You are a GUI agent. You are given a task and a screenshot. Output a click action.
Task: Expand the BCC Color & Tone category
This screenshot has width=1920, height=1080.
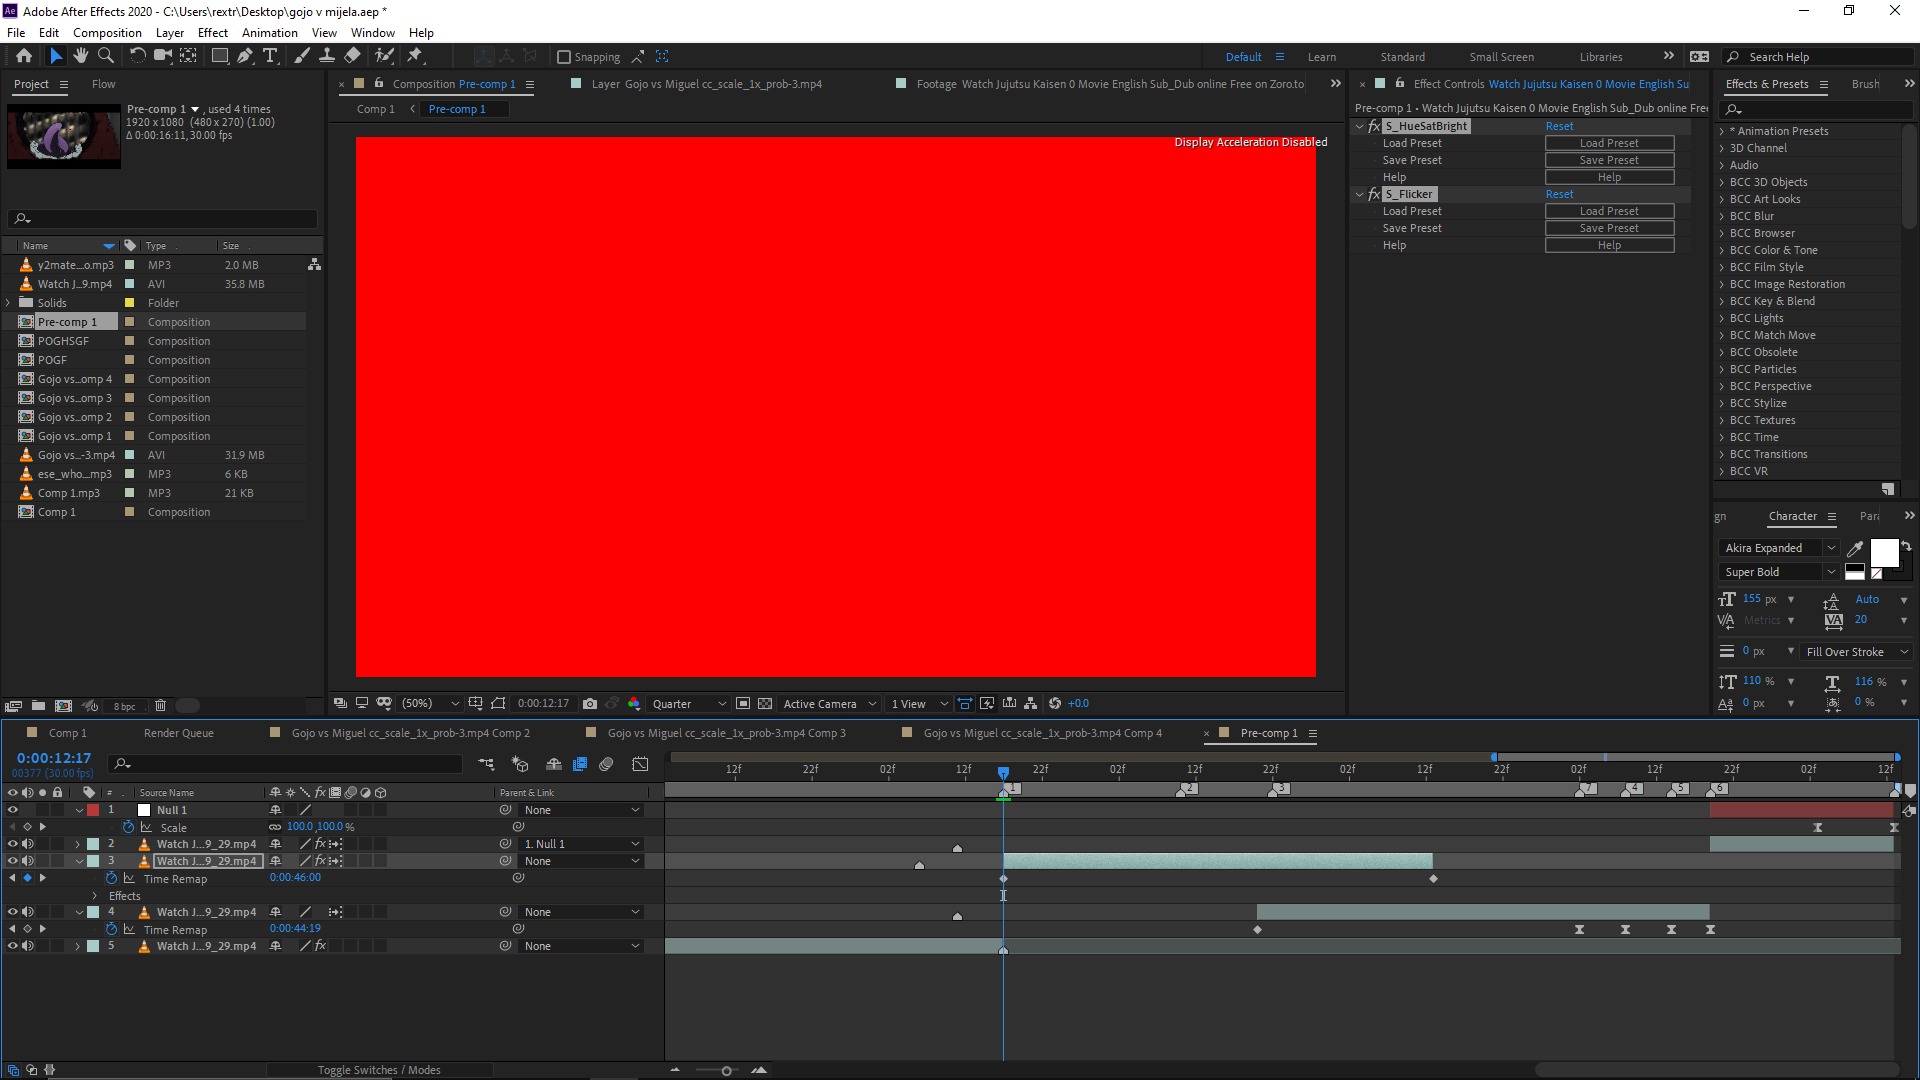1723,250
